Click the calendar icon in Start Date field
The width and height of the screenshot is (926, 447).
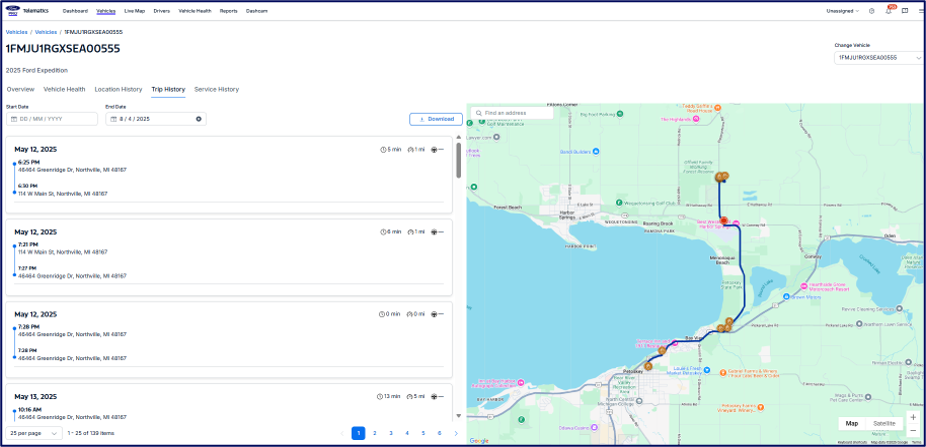[x=14, y=119]
